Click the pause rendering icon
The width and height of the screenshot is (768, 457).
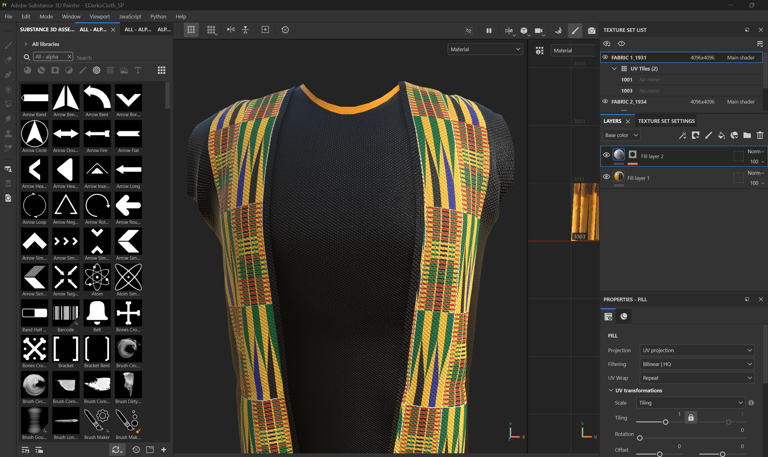(488, 30)
